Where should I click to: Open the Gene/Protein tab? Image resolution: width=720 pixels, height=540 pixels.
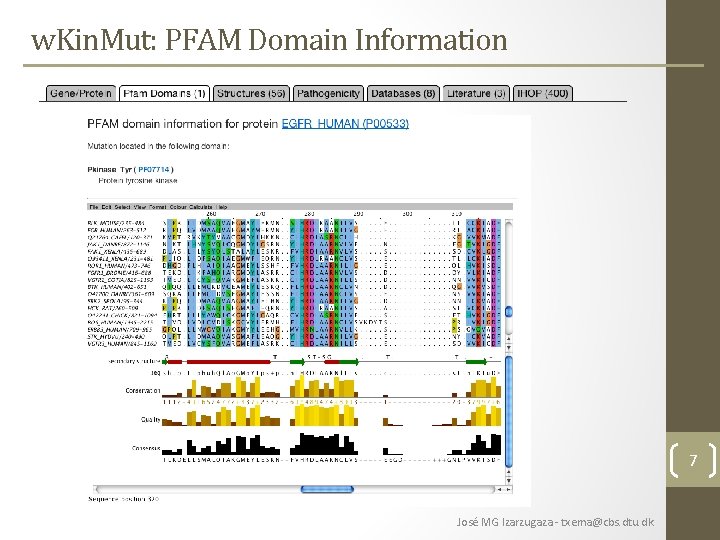click(80, 93)
